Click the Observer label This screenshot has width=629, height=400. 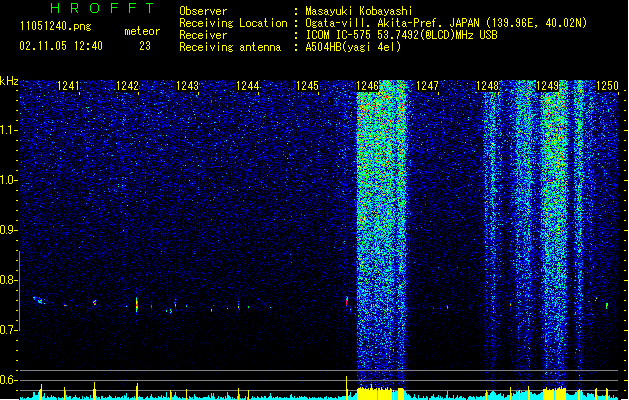point(203,11)
